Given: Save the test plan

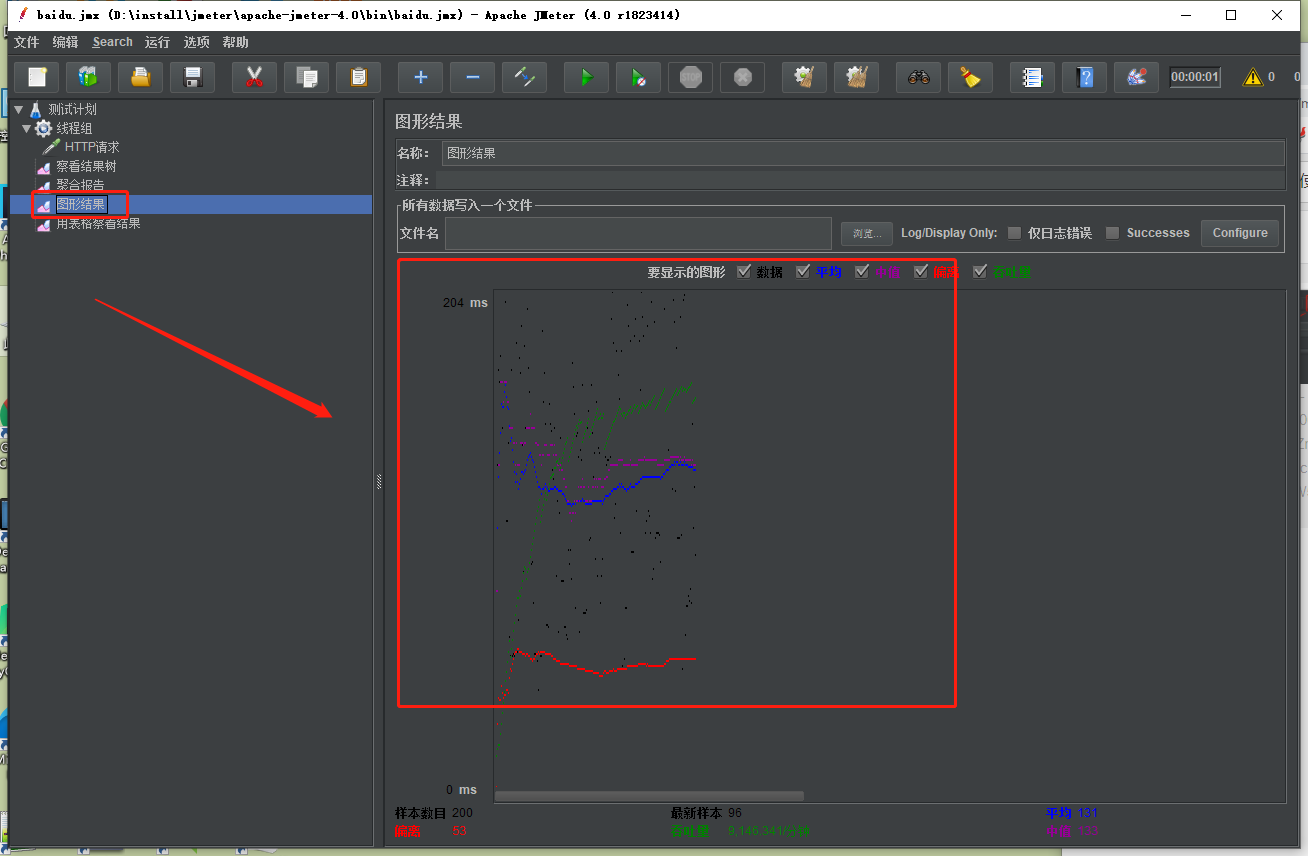Looking at the screenshot, I should [x=193, y=77].
